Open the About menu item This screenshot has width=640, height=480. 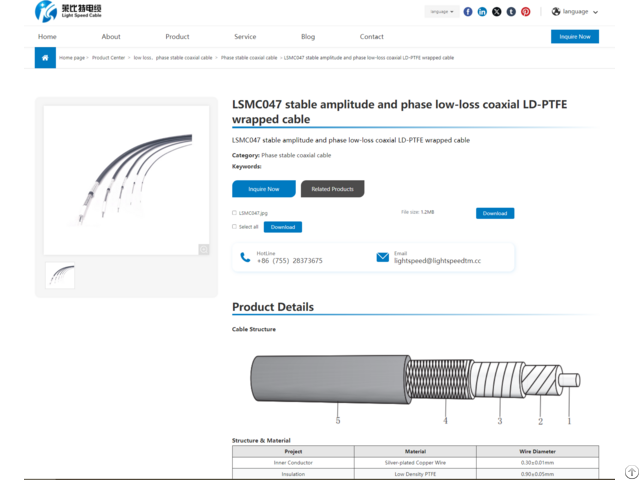click(111, 37)
